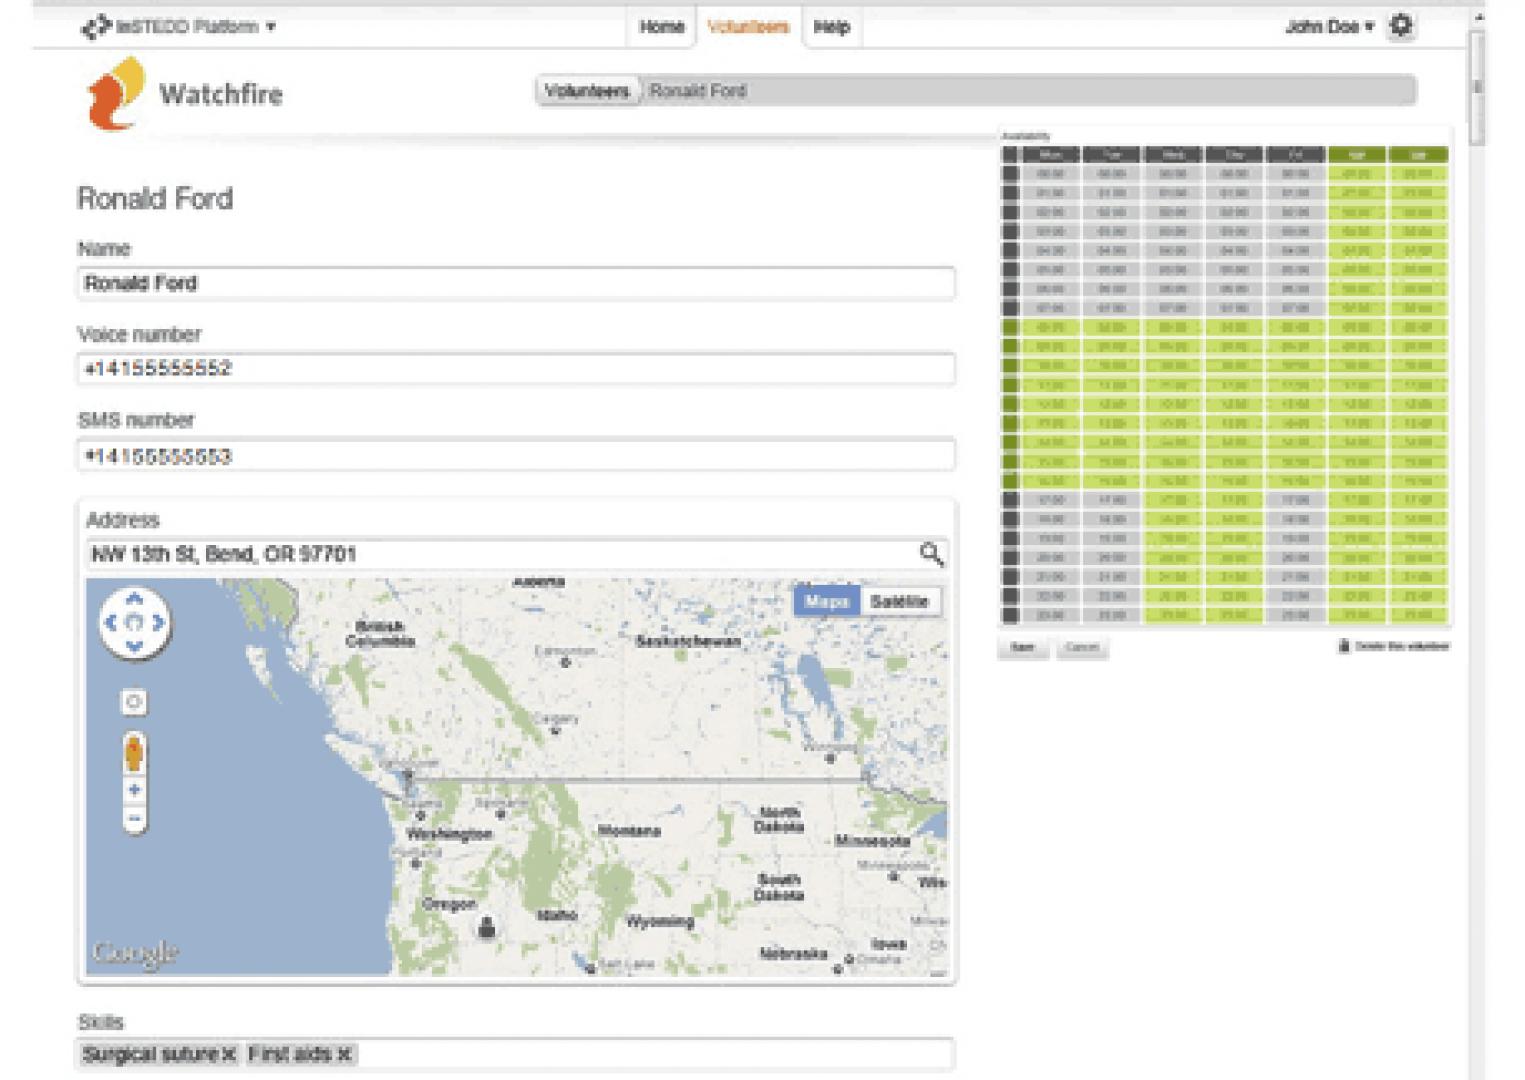Remove the First aids skill tag
The width and height of the screenshot is (1525, 1080).
344,1054
